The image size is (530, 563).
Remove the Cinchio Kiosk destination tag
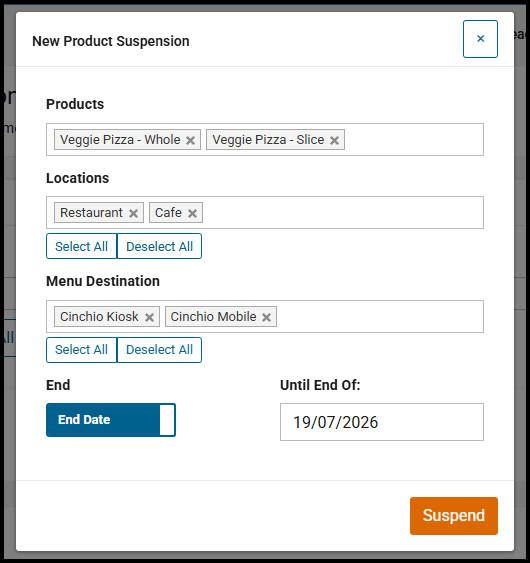(149, 317)
